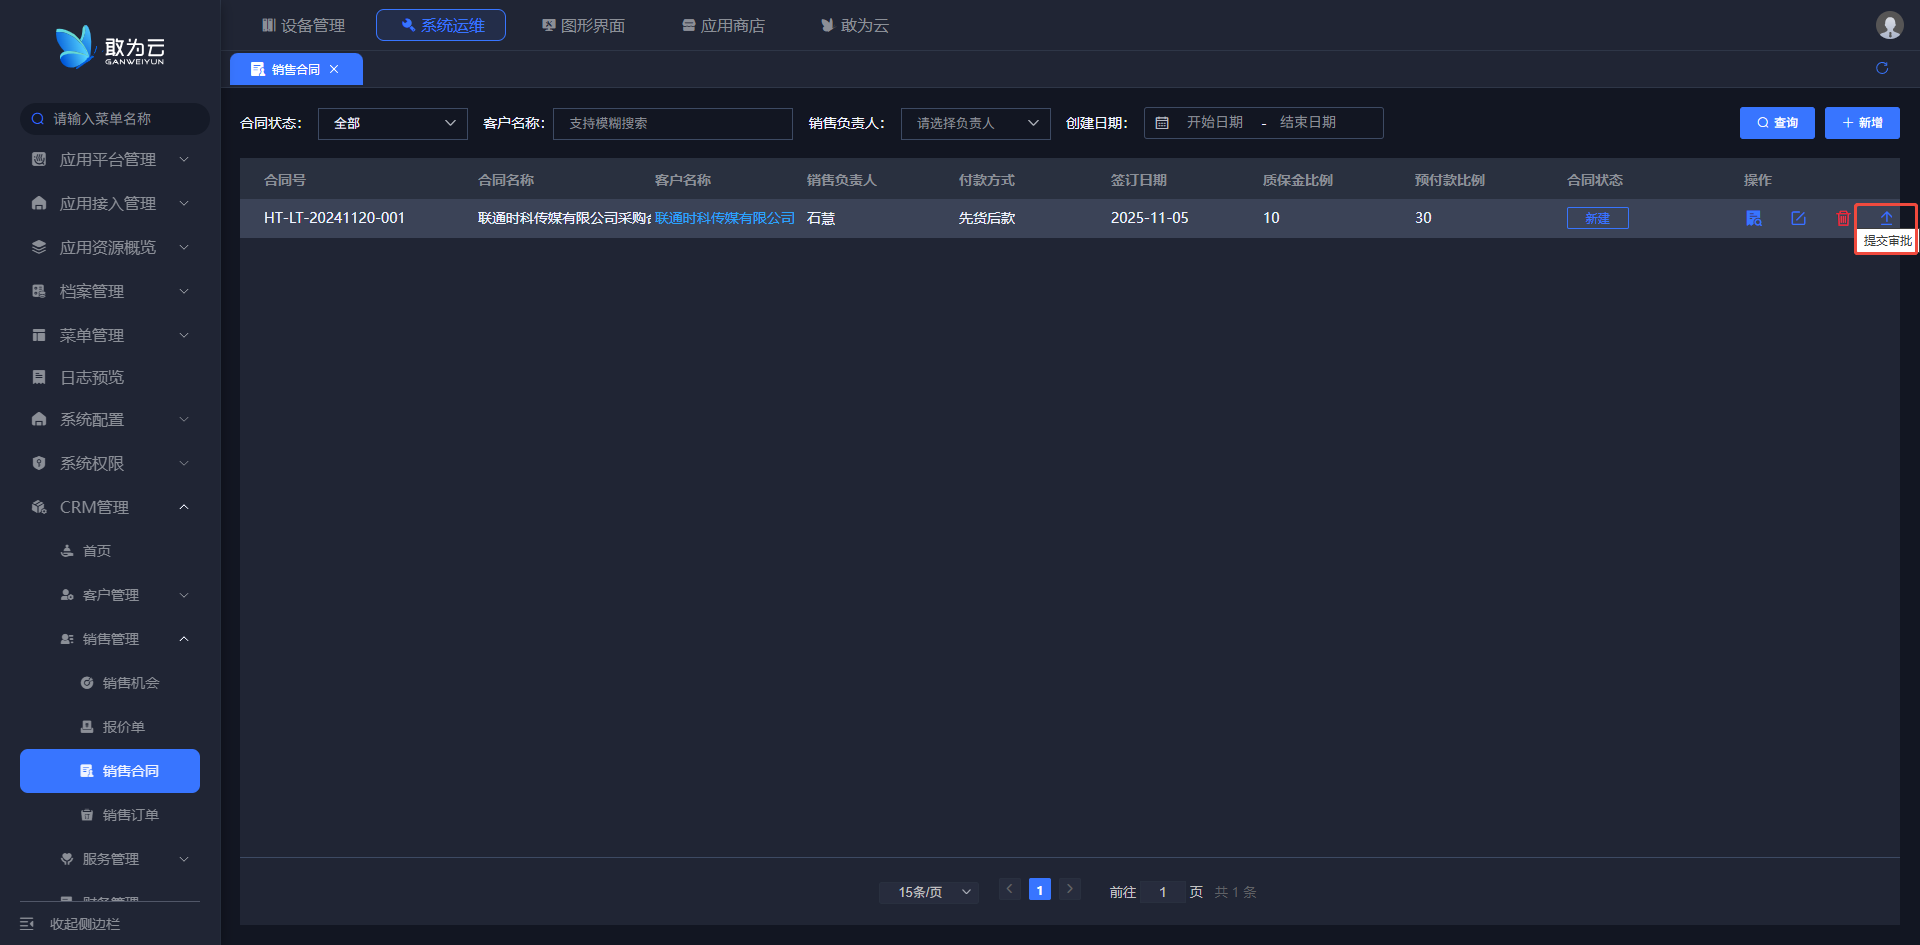Click the 应用平台管理 sidebar icon

pos(39,159)
